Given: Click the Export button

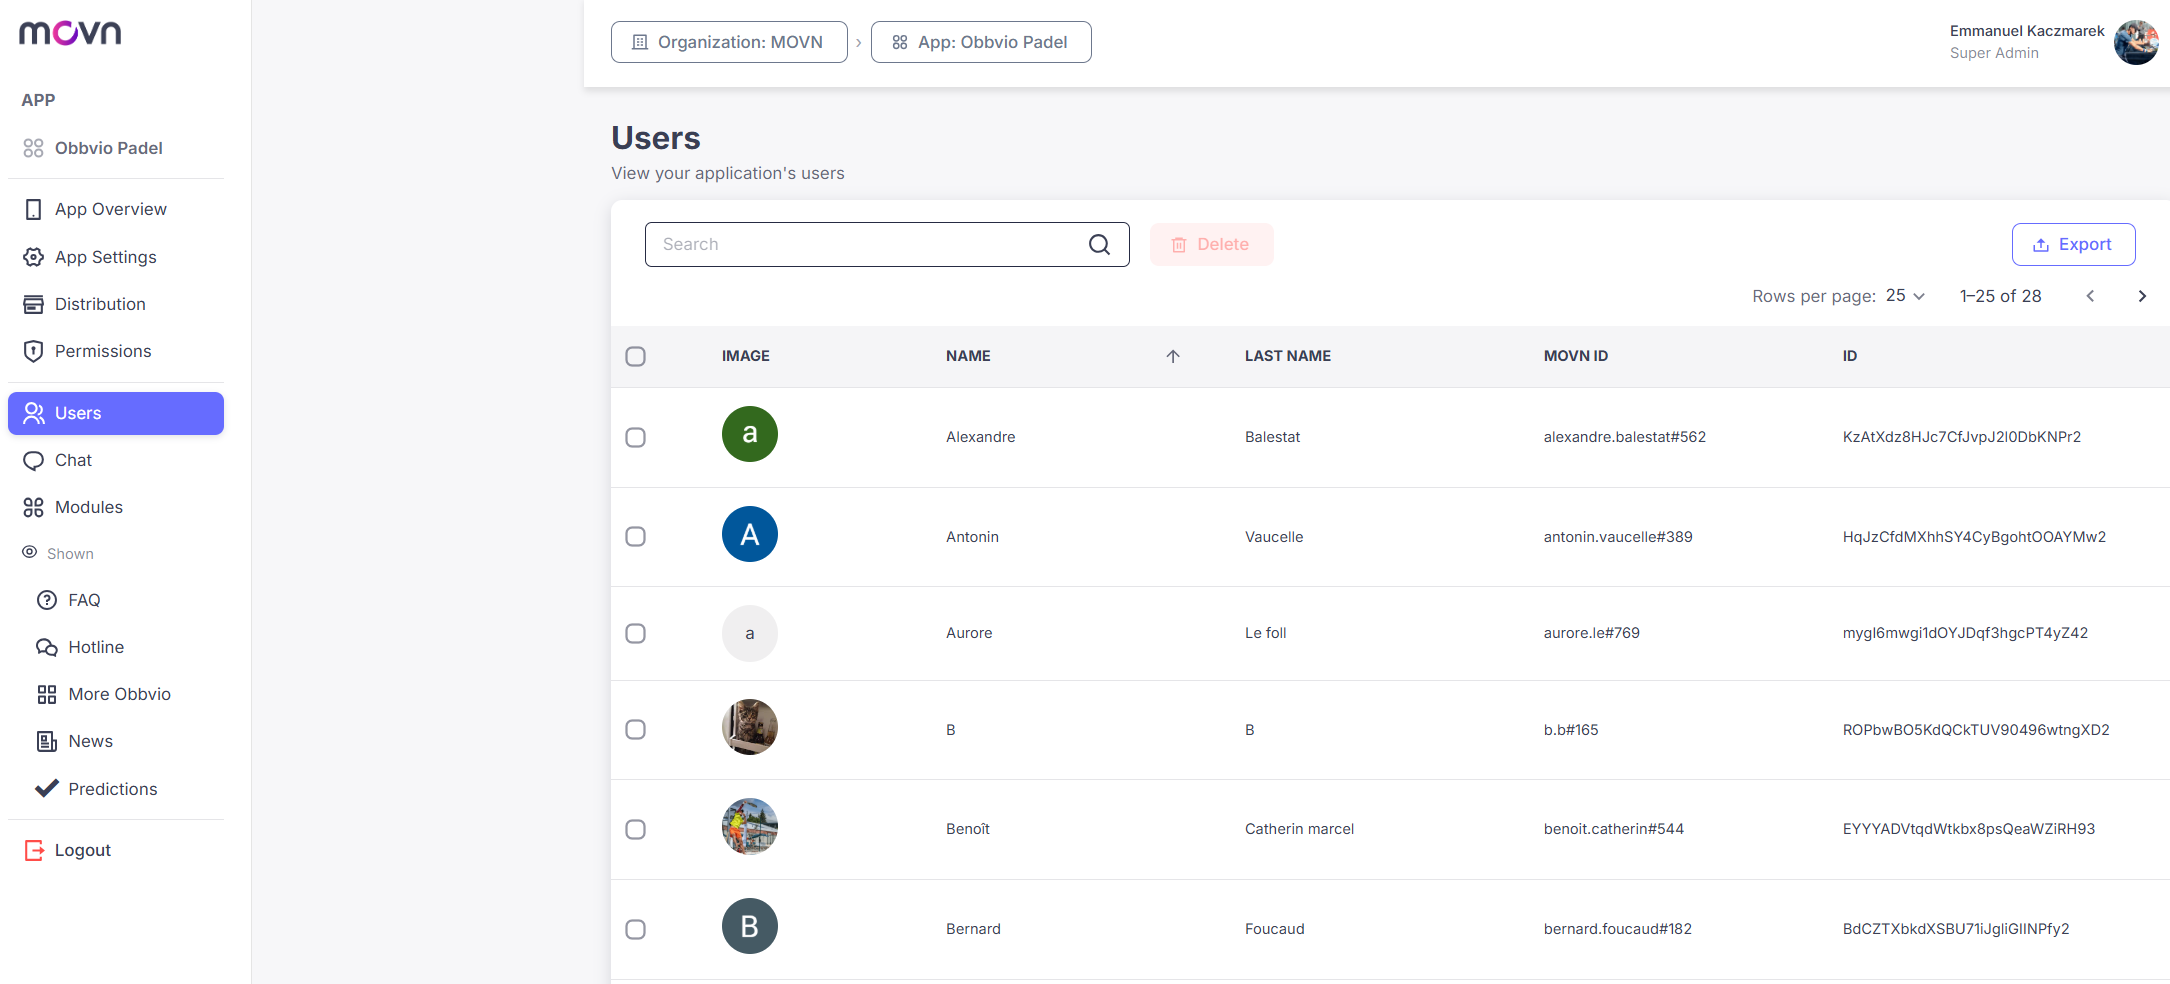Looking at the screenshot, I should point(2073,244).
